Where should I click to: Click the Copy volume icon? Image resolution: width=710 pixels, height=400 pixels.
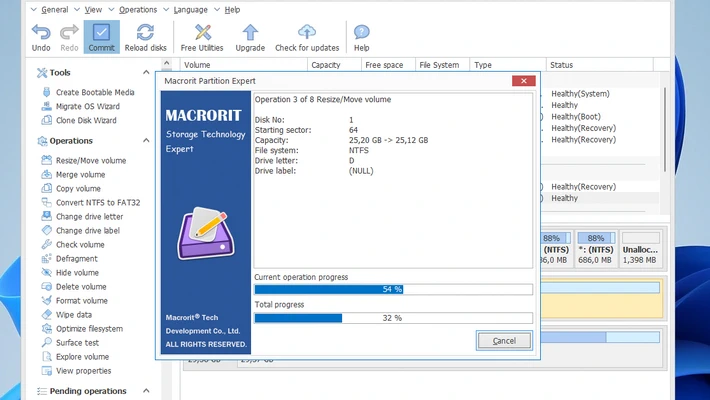click(x=46, y=188)
